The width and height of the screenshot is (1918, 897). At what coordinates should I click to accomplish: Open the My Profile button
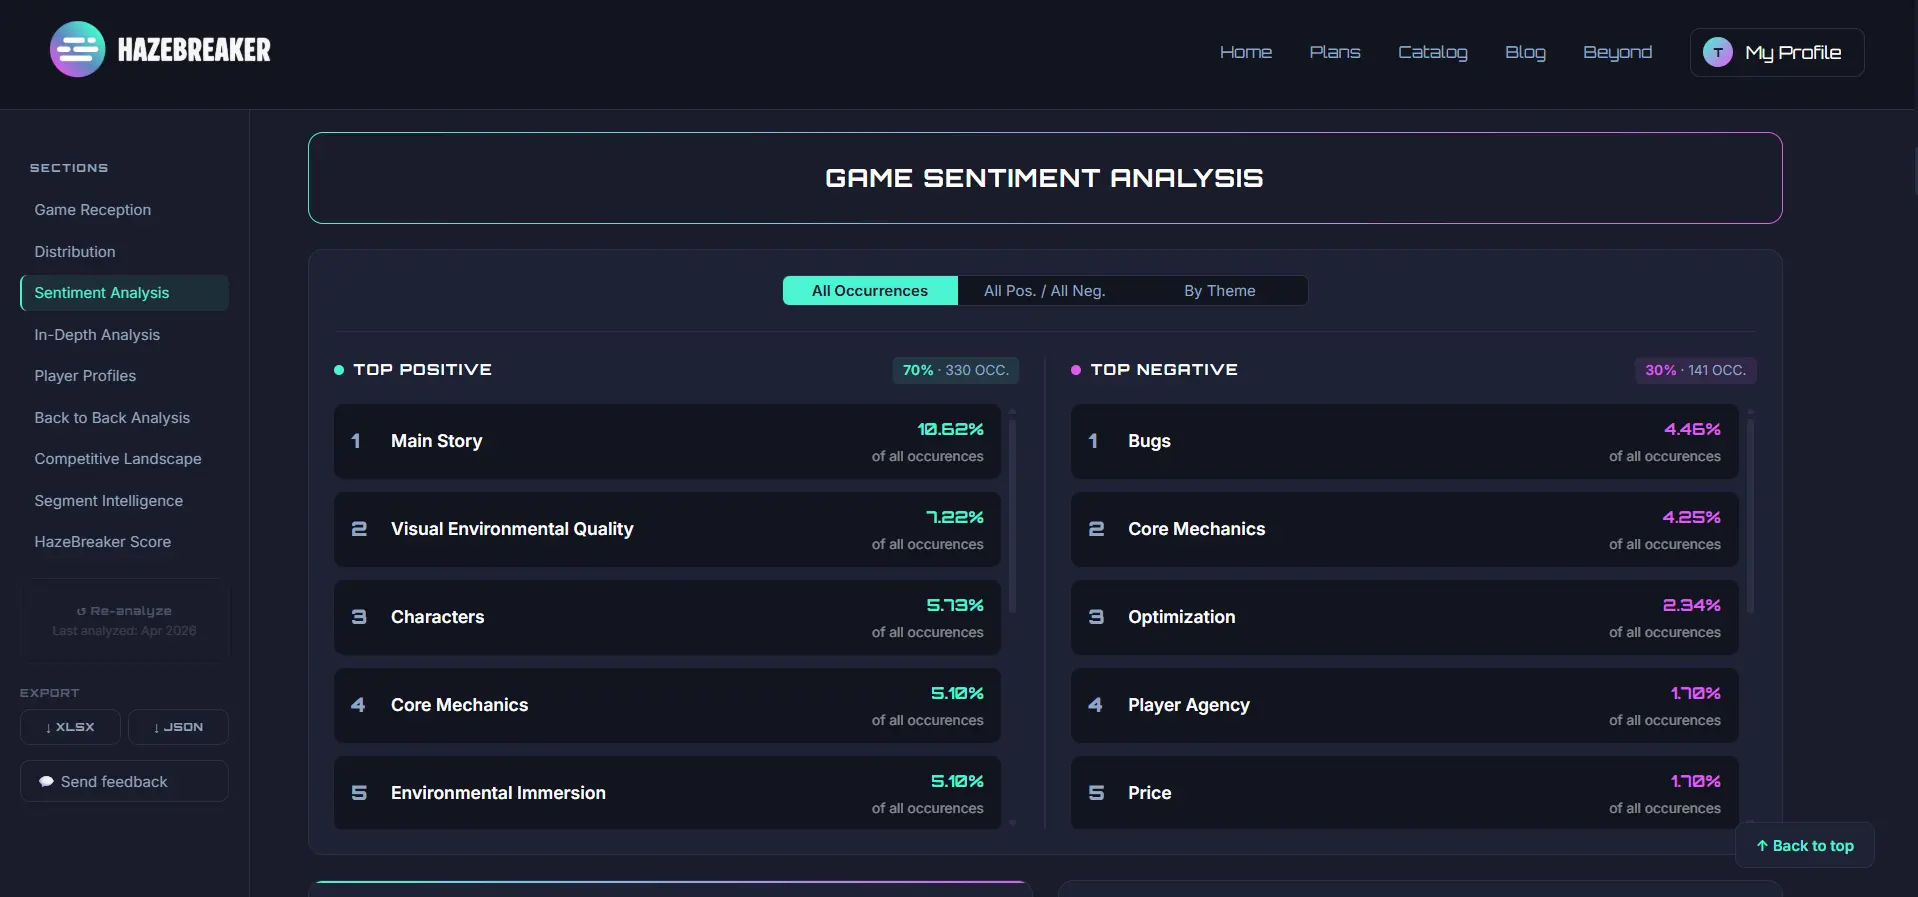point(1776,52)
